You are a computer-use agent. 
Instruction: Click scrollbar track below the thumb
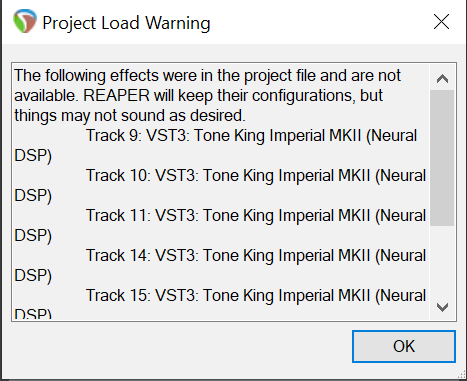click(442, 261)
